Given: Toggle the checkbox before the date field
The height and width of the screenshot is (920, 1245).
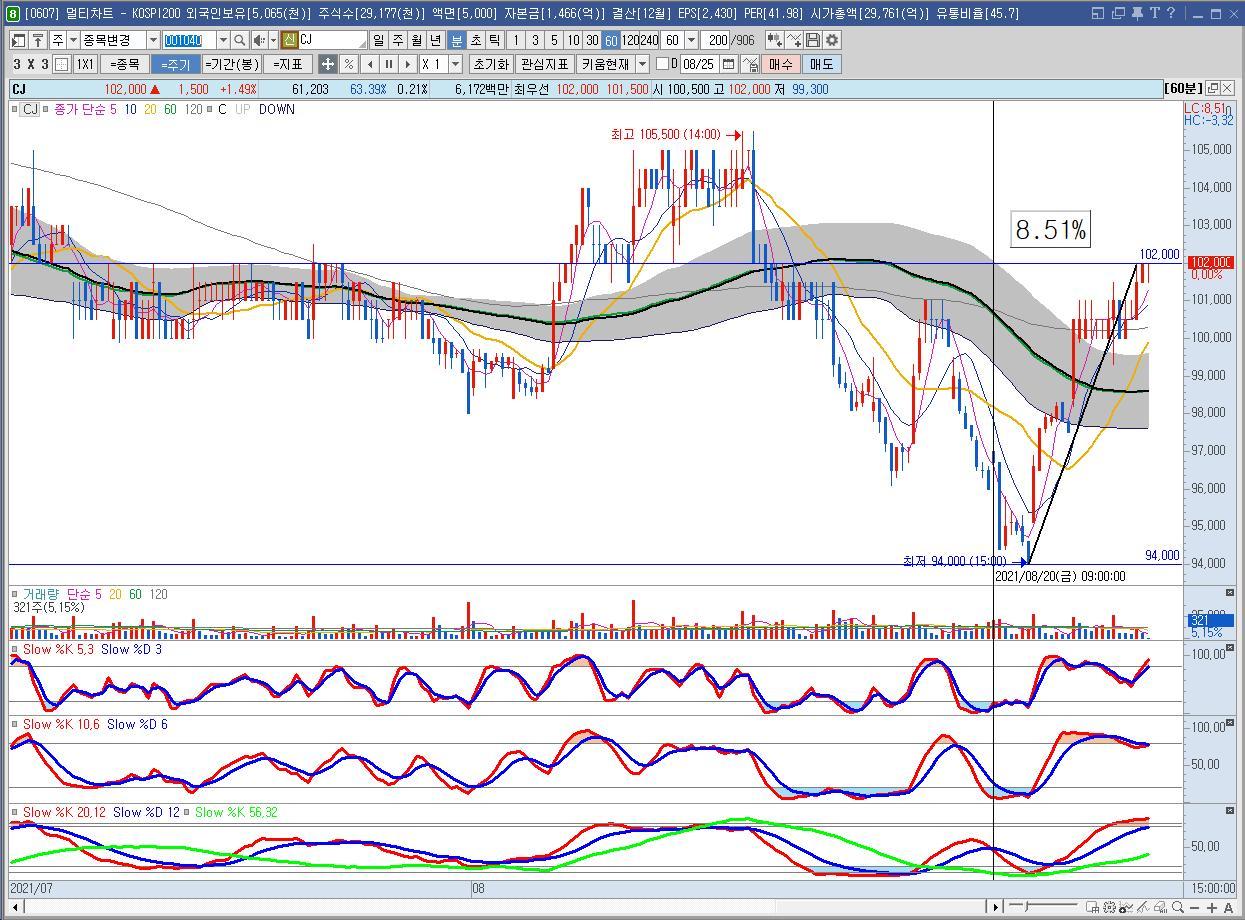Looking at the screenshot, I should pyautogui.click(x=662, y=64).
